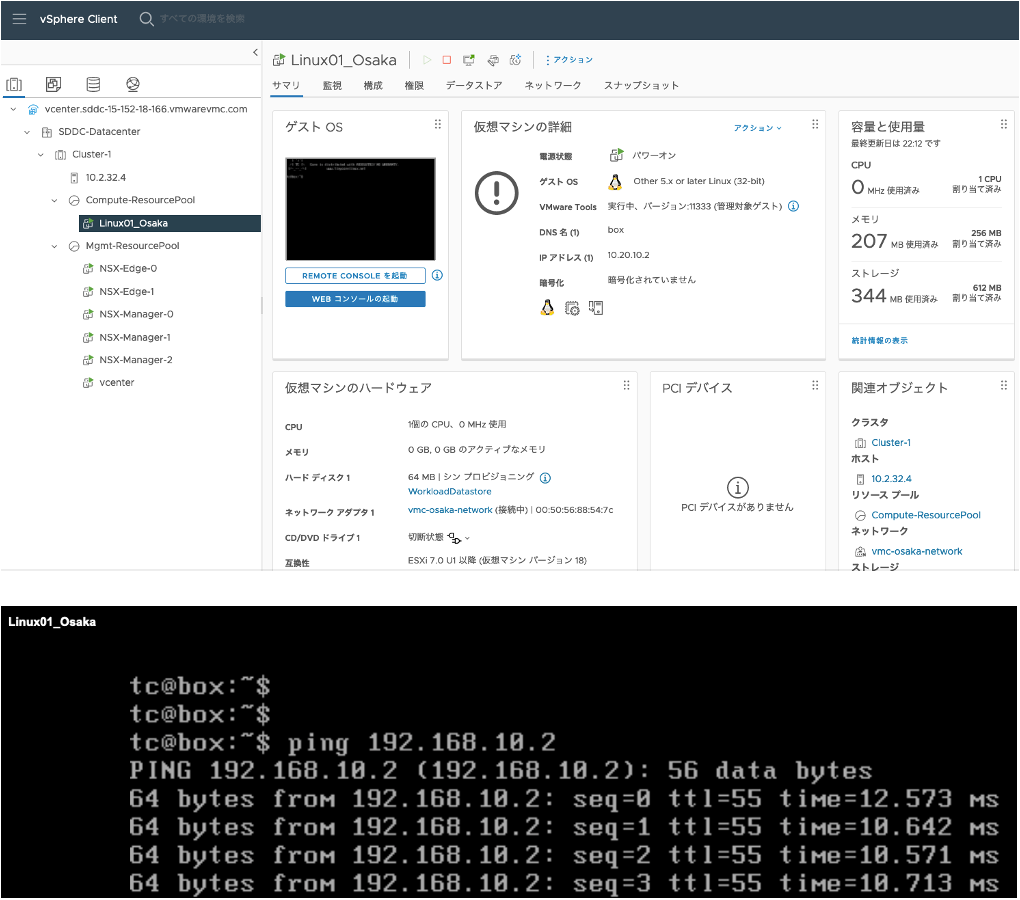Select NSX-Edge-1 virtual machine
The image size is (1020, 900).
(x=126, y=292)
